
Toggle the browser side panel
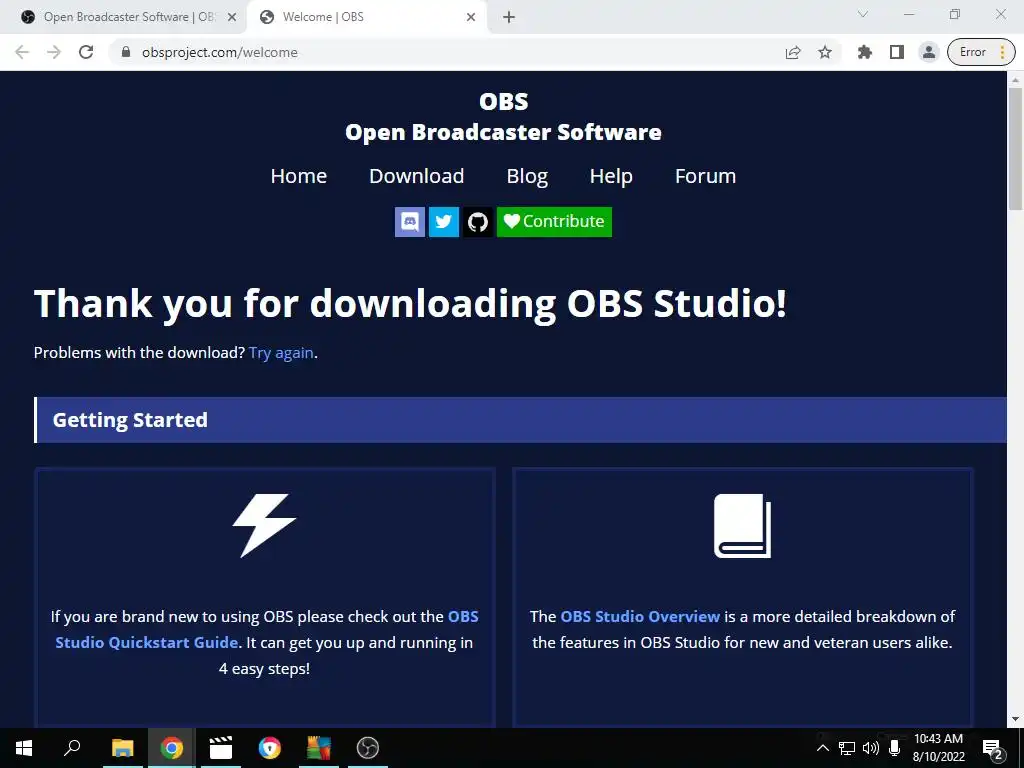[x=897, y=52]
